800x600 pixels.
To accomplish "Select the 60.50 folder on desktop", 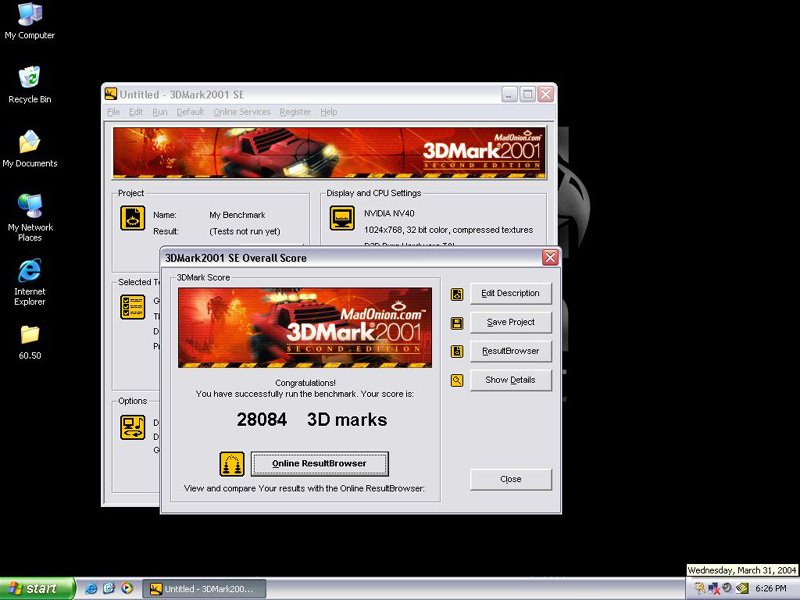I will pyautogui.click(x=30, y=342).
